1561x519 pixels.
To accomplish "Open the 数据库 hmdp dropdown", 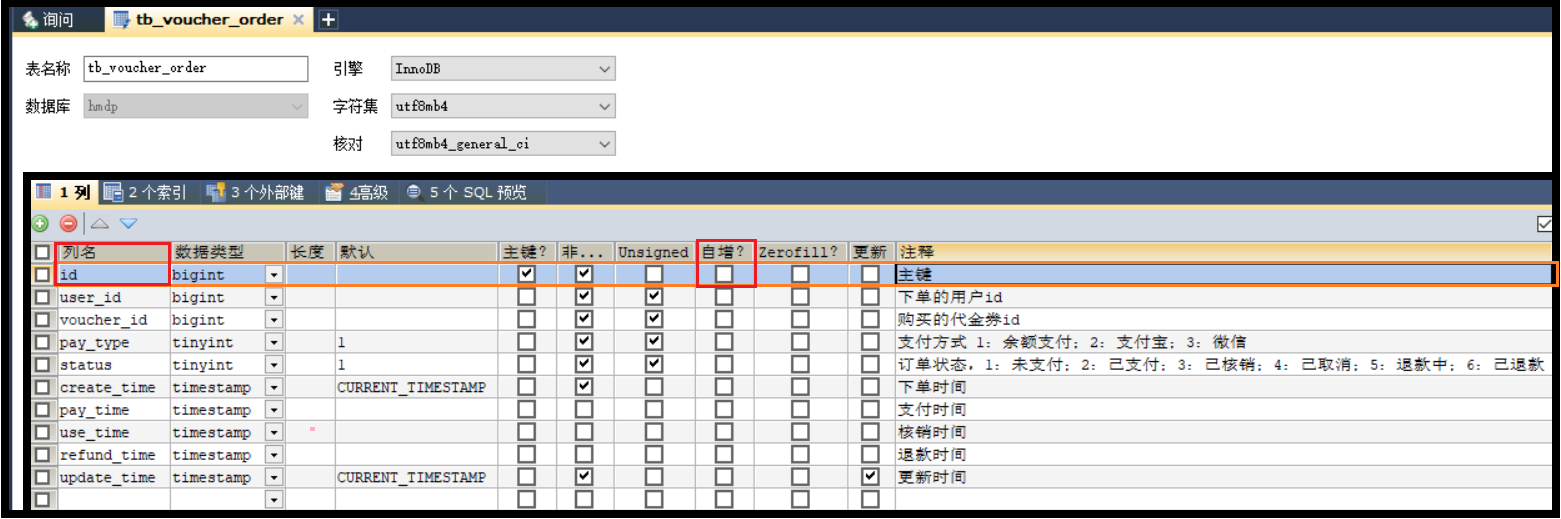I will [196, 106].
